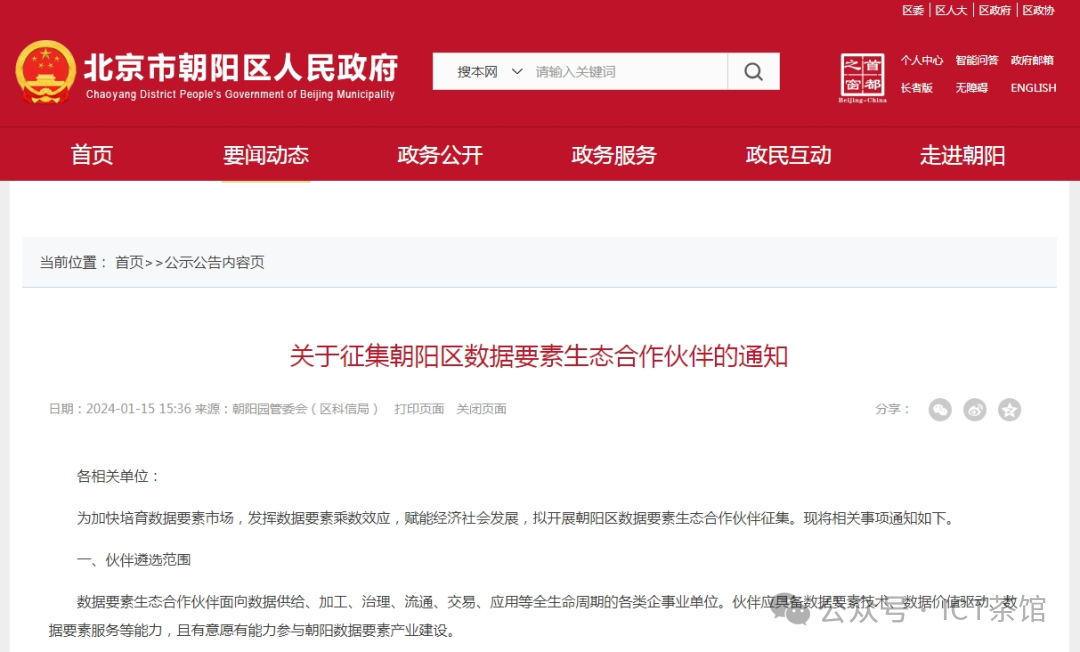Open the 走进朝阳 navigation item

962,155
